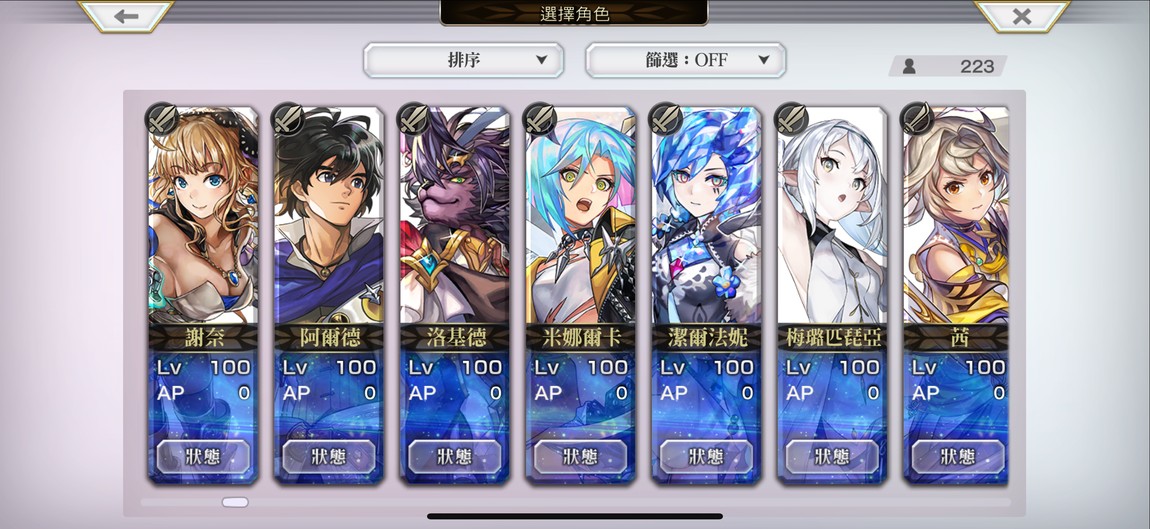Click the sword icon on 米娜爾卡's card
Image resolution: width=1150 pixels, height=529 pixels.
(x=539, y=119)
